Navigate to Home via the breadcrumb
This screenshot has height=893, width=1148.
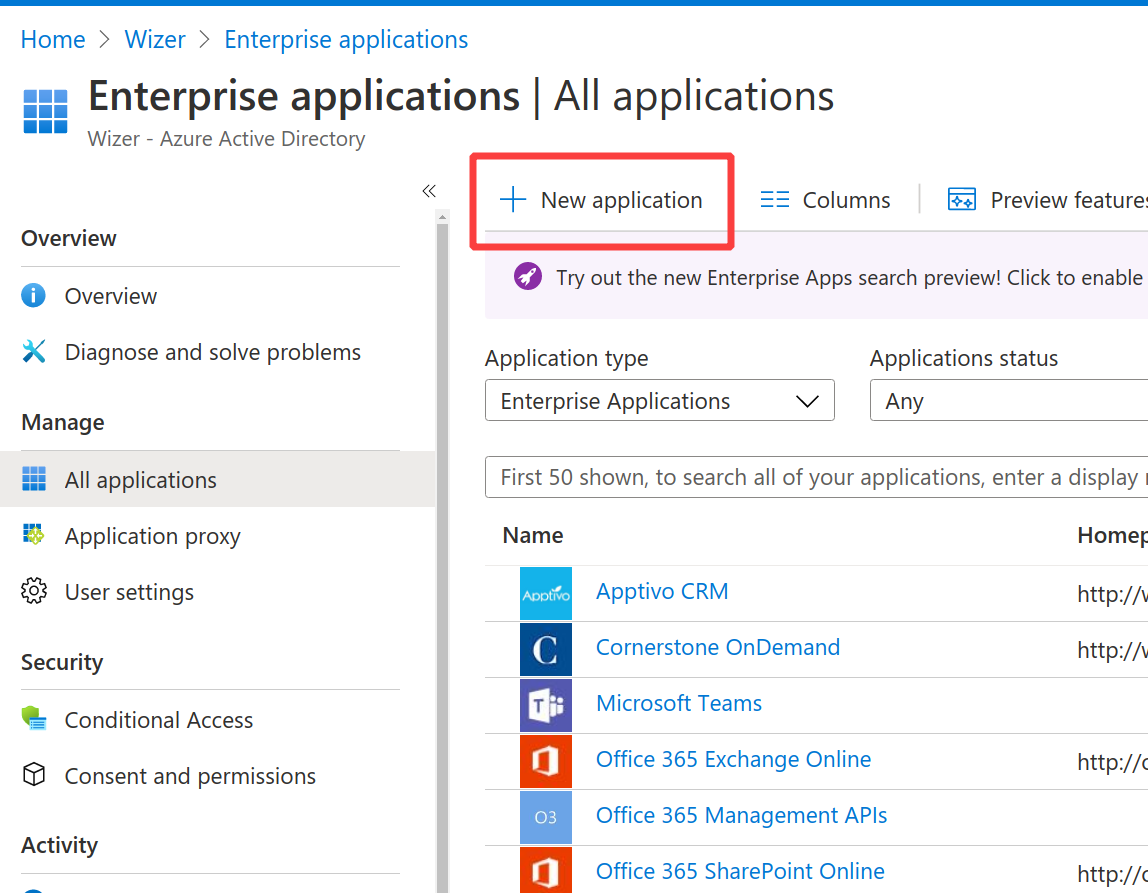[52, 39]
